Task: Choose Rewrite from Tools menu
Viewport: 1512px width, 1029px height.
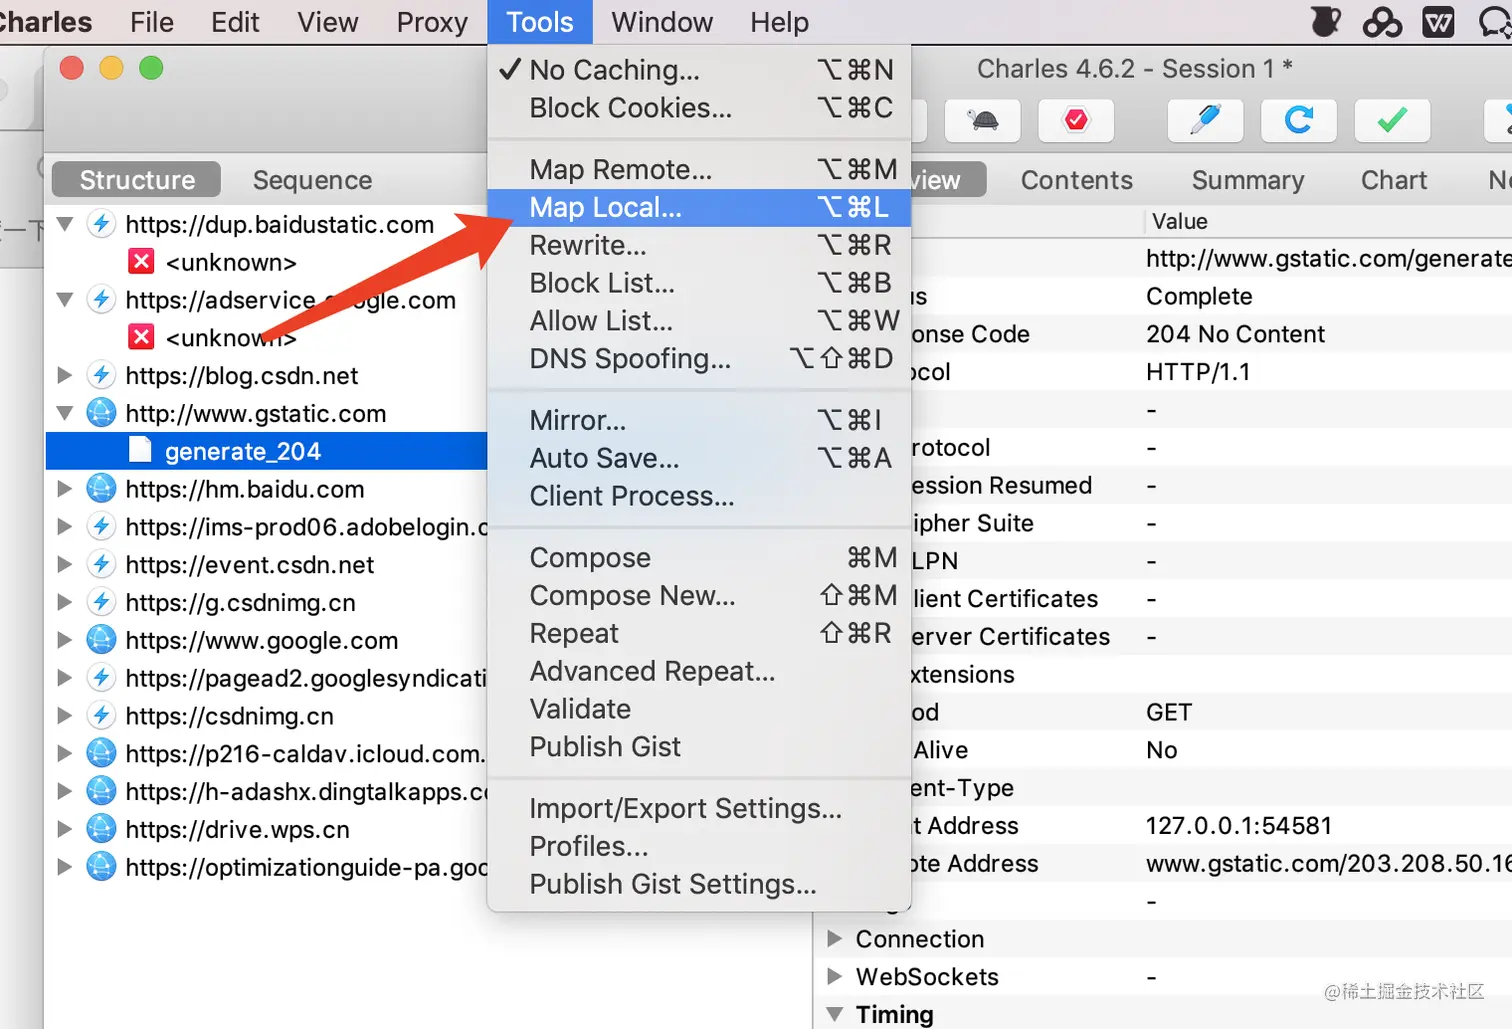Action: 699,245
